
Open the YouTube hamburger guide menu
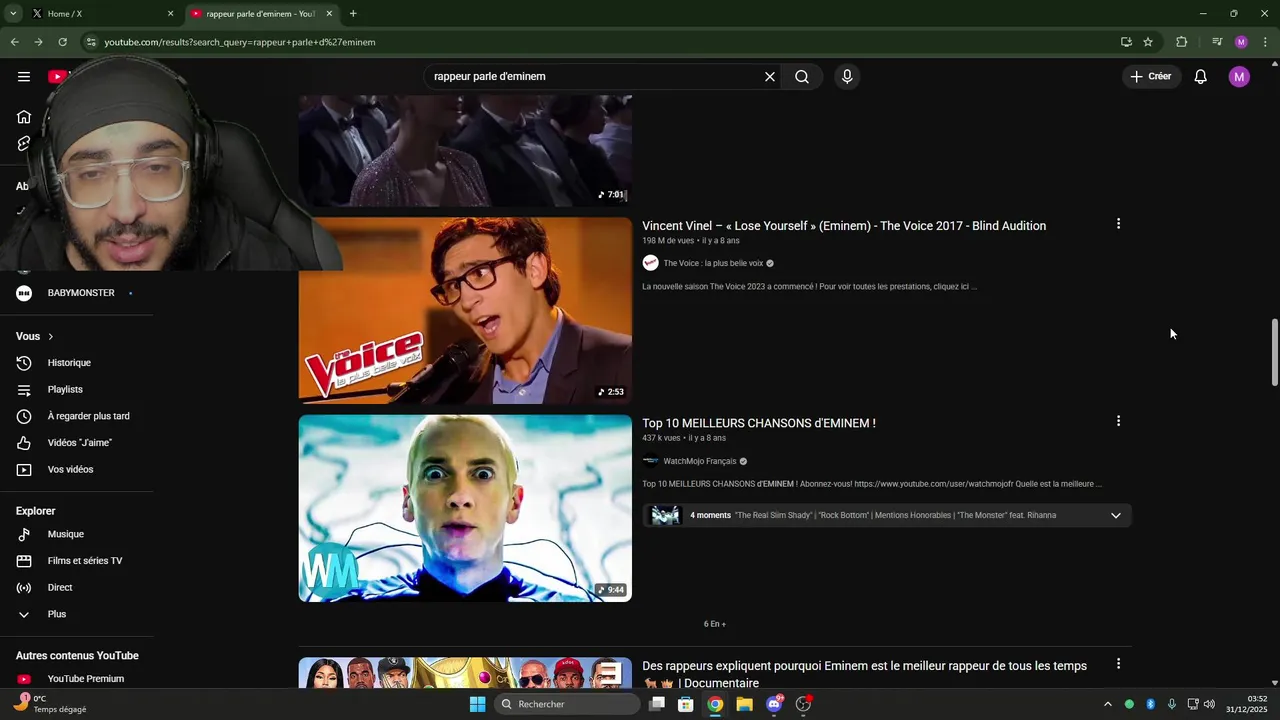24,76
